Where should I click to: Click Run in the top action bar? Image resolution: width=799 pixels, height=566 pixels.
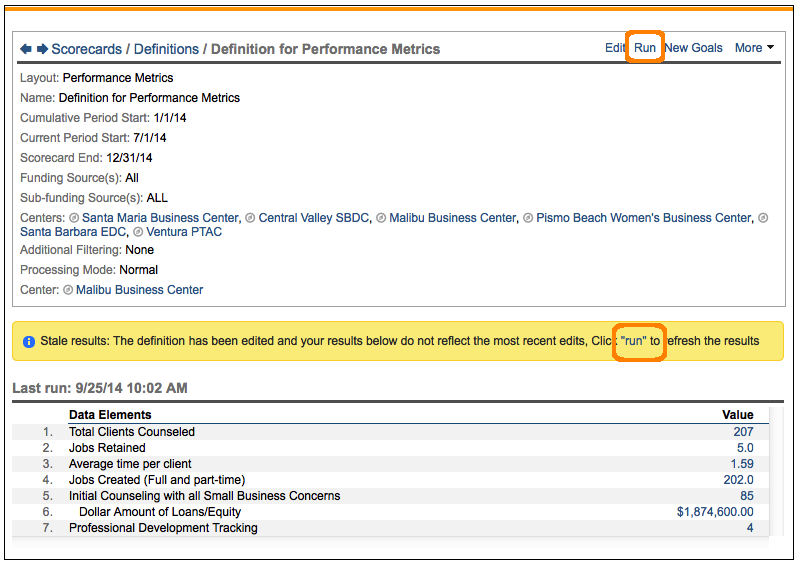pos(645,48)
